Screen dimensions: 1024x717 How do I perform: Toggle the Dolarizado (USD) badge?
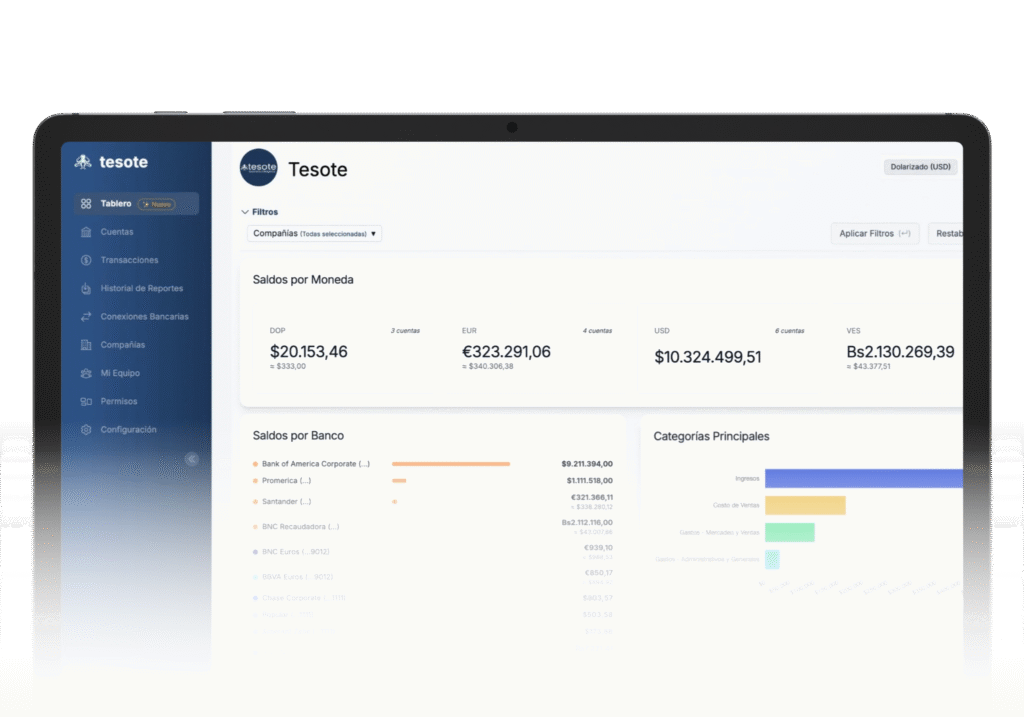[919, 167]
